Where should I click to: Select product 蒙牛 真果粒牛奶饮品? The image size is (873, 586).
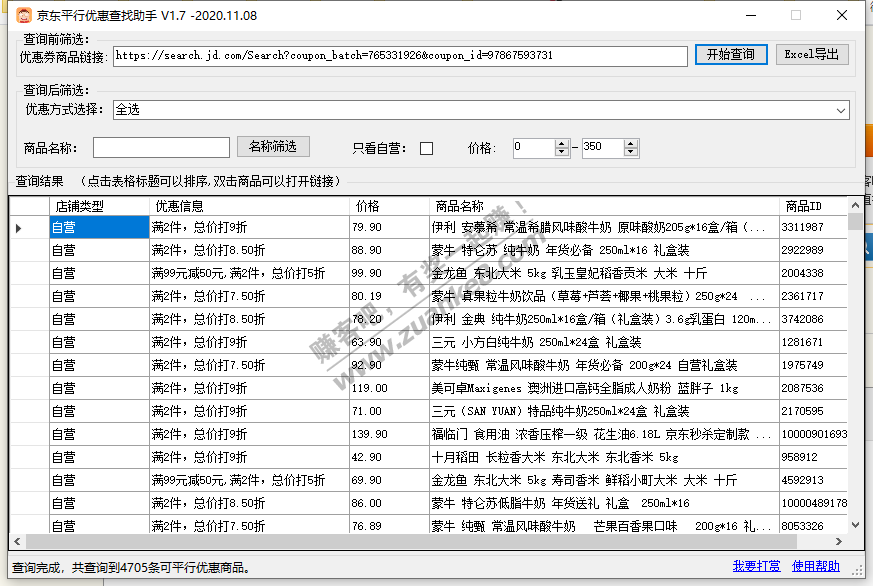point(604,296)
